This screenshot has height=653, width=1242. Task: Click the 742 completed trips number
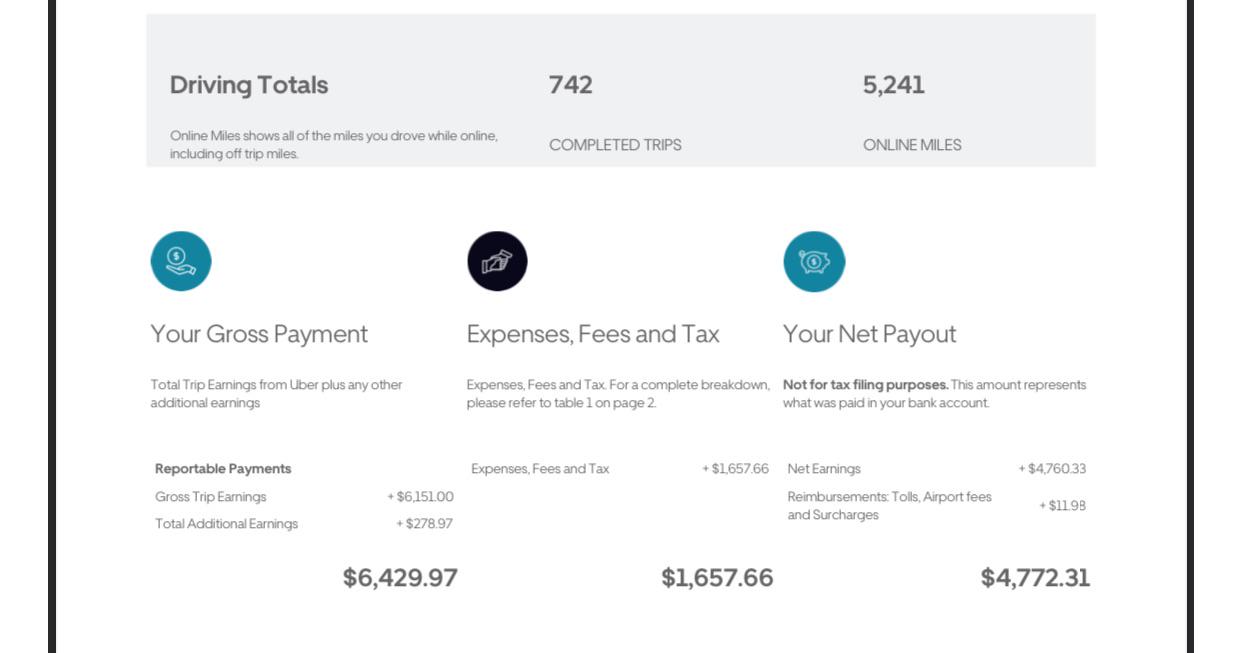pos(570,85)
